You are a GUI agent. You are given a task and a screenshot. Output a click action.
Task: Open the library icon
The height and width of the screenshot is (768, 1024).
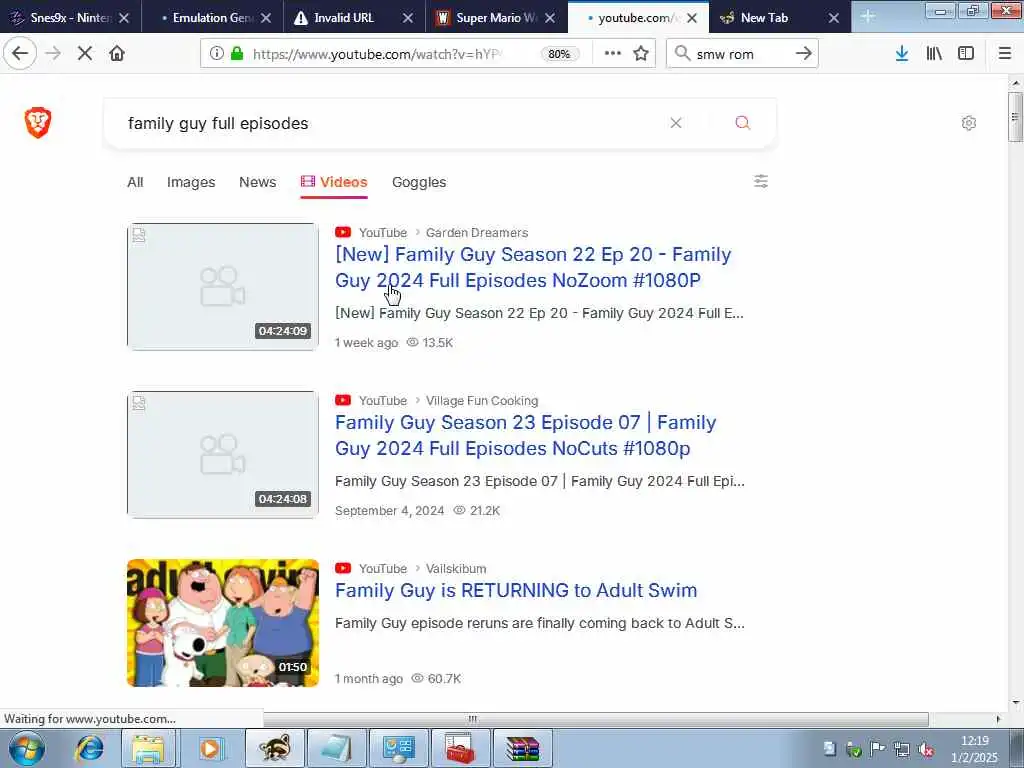934,54
